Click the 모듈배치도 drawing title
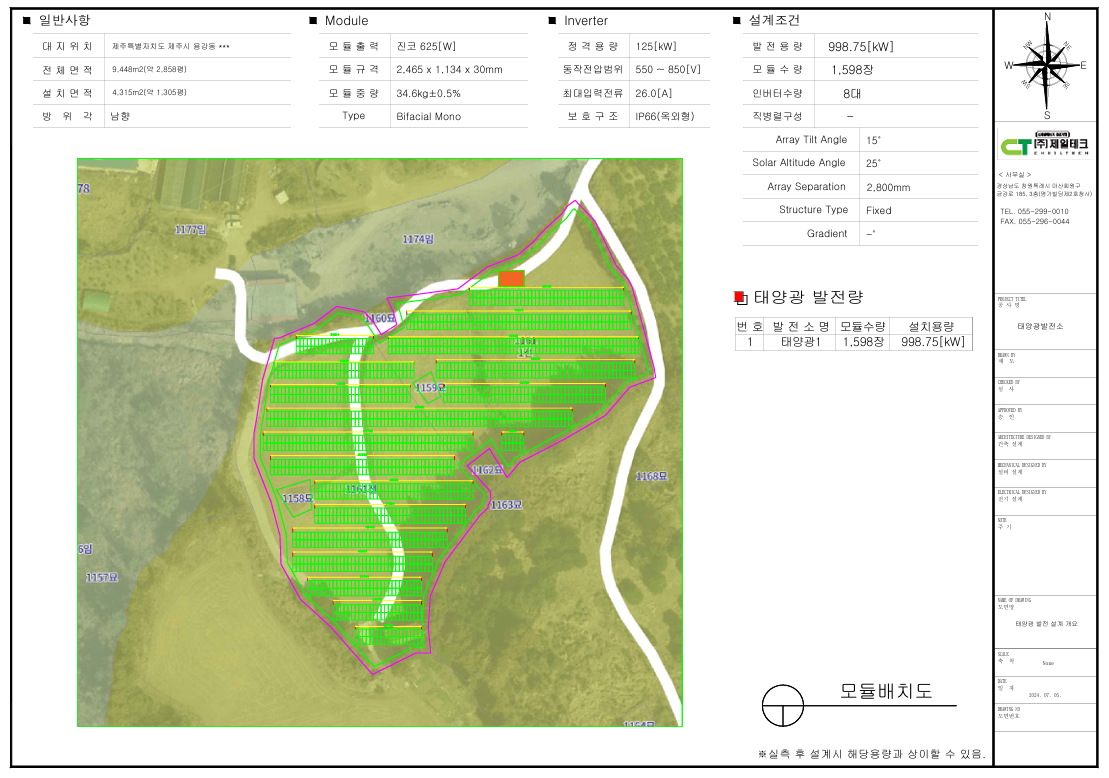The image size is (1109, 778). pos(886,691)
